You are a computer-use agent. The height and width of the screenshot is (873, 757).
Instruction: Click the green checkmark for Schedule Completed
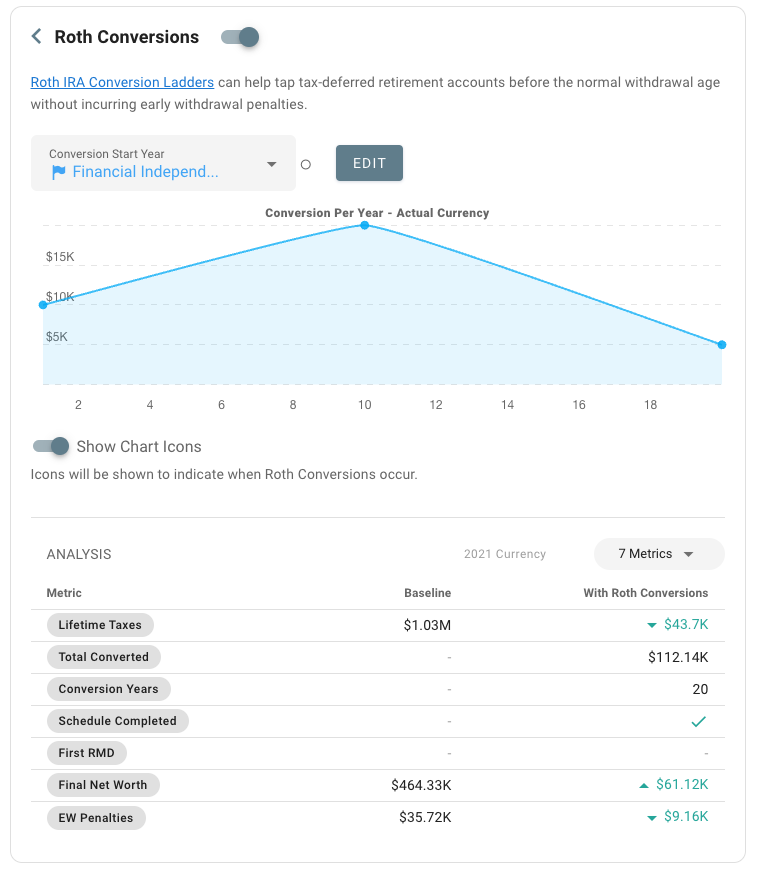(698, 721)
